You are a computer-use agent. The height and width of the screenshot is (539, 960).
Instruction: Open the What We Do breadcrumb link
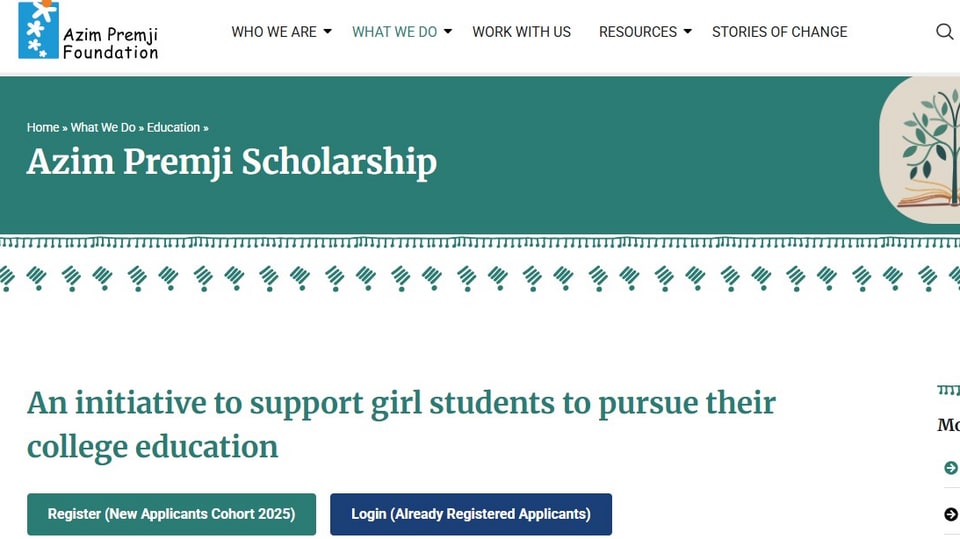point(103,127)
